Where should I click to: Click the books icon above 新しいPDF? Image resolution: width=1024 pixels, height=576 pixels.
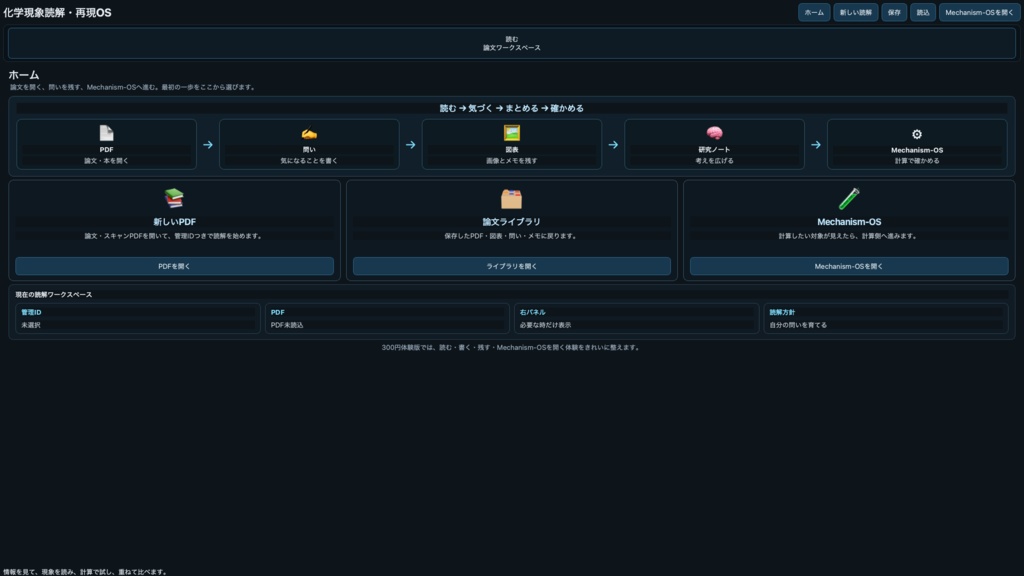(174, 198)
